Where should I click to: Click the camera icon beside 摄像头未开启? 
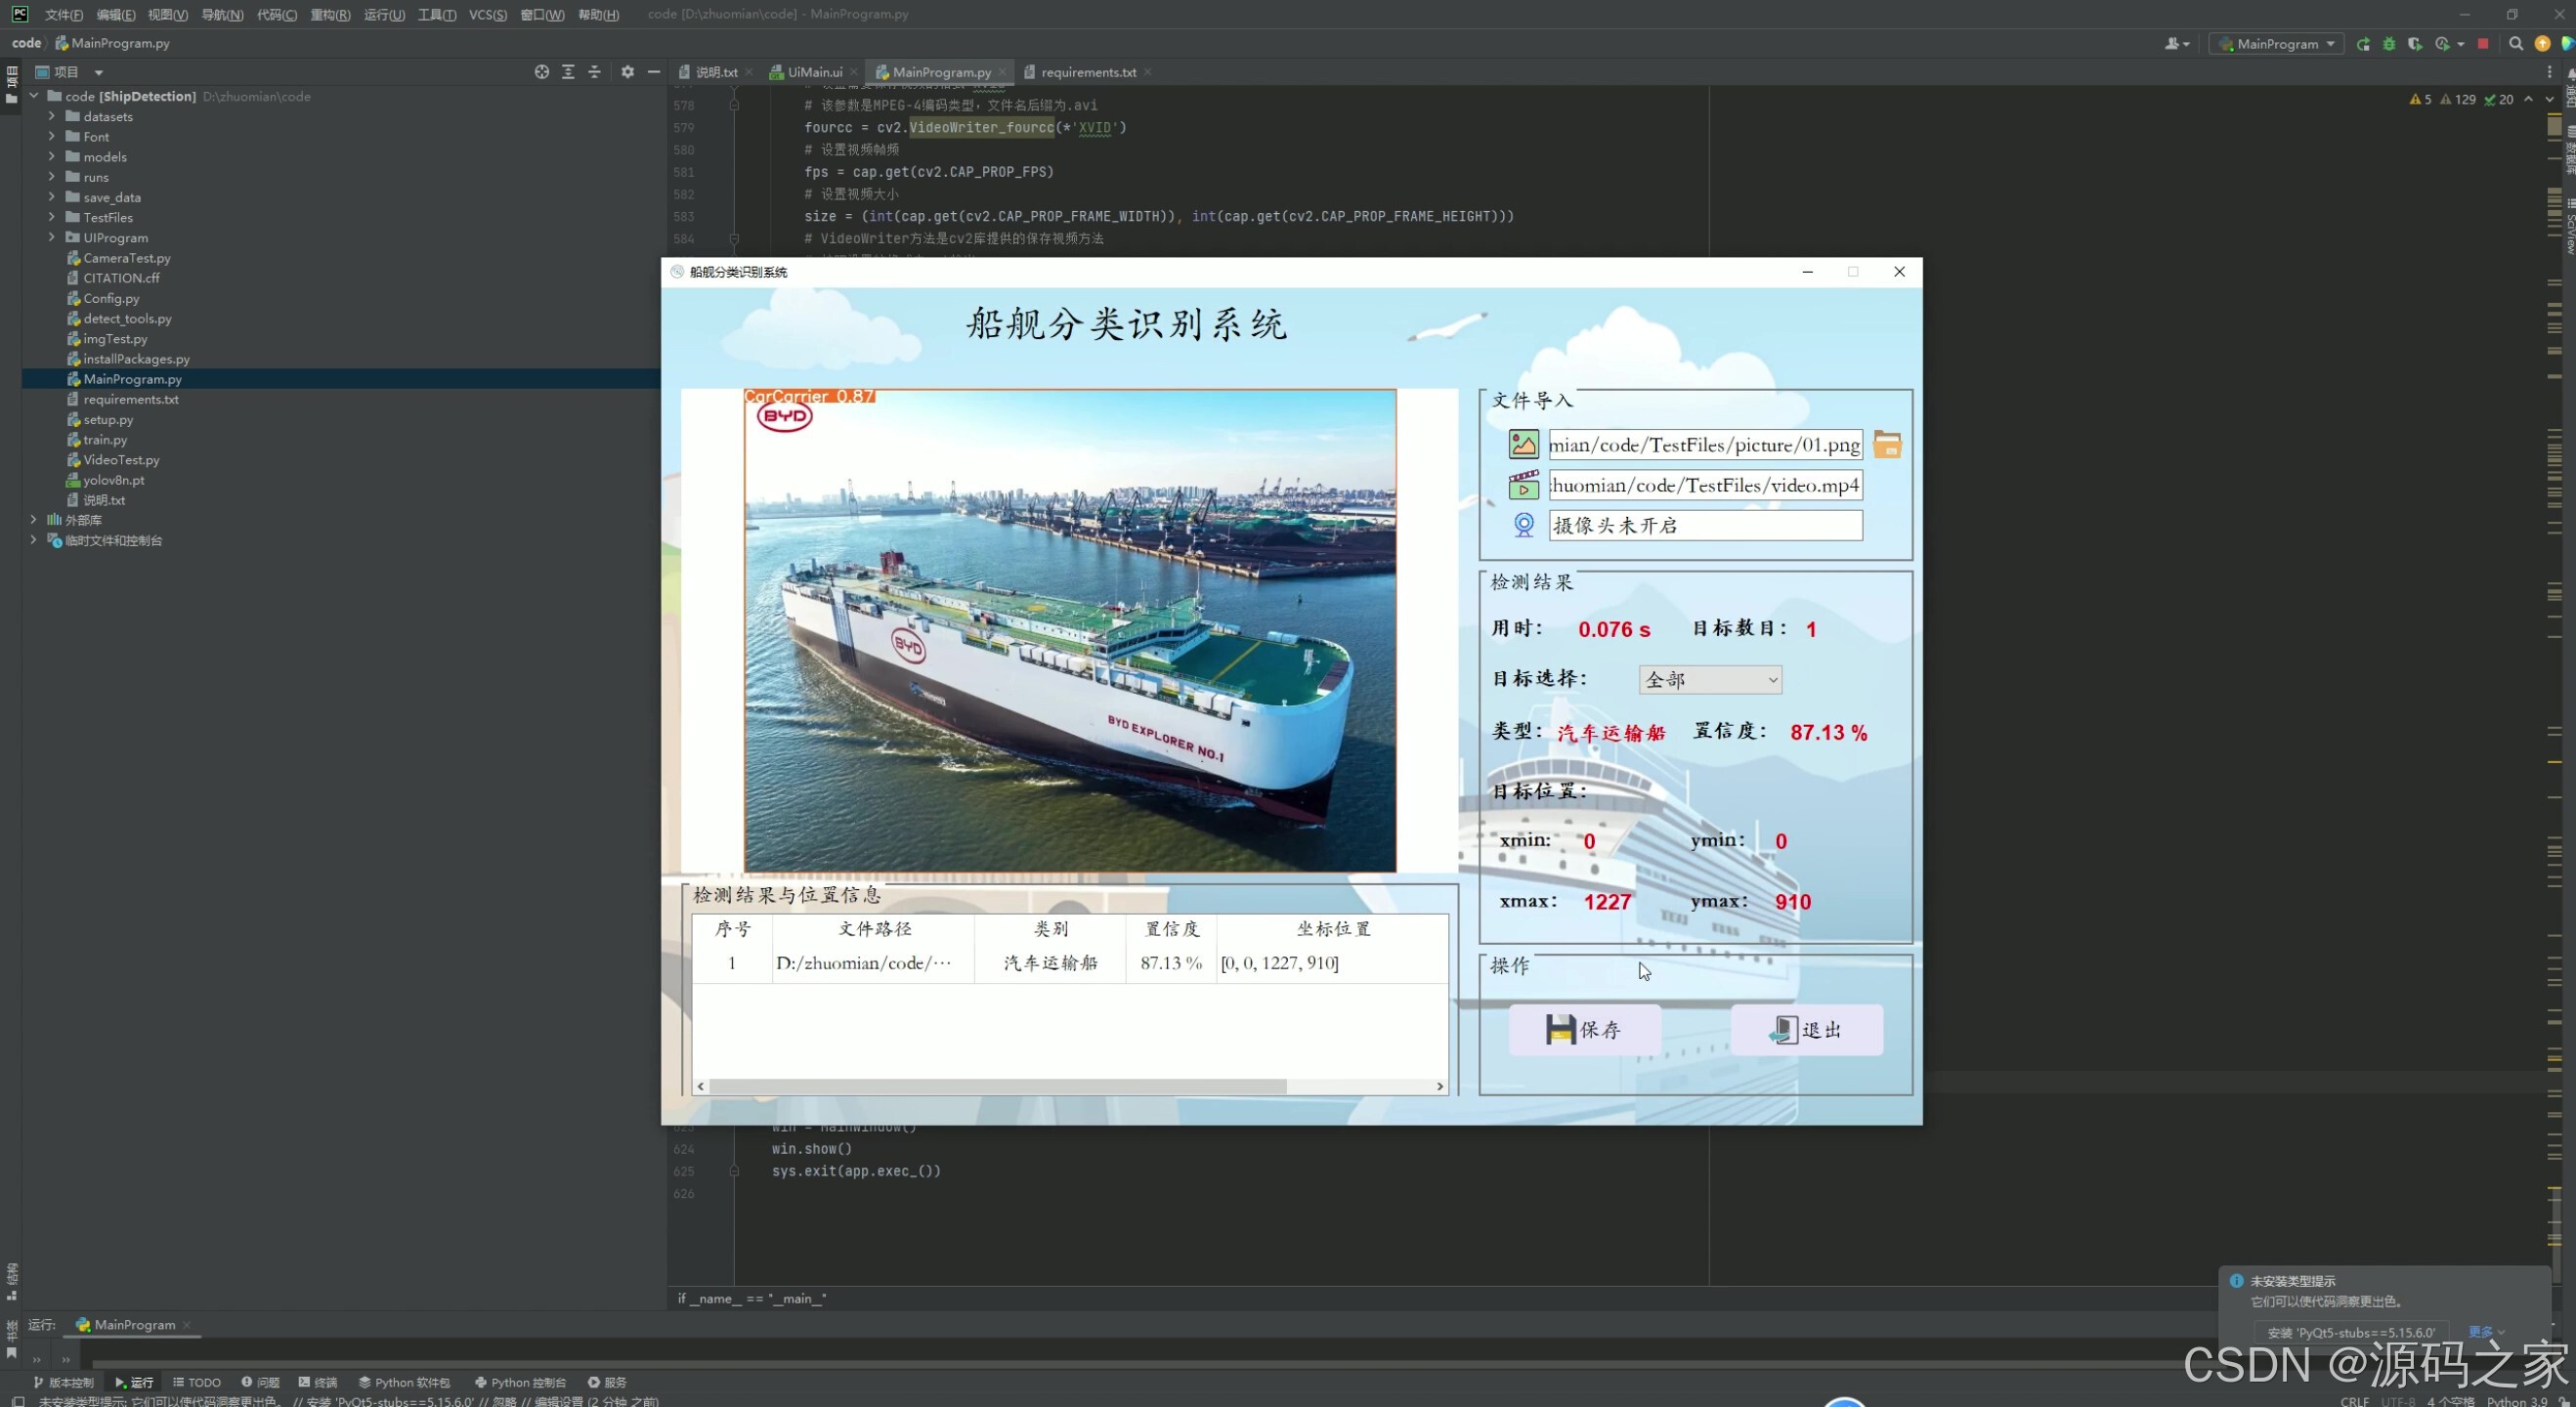(x=1523, y=525)
